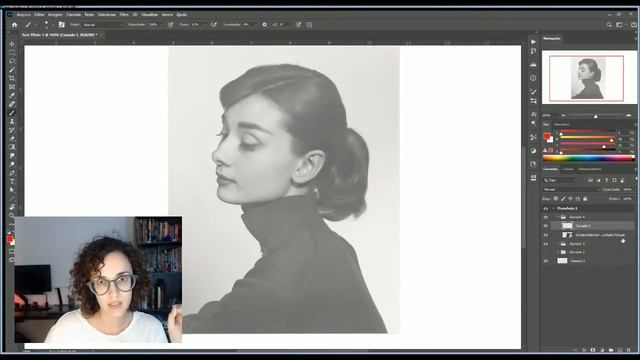Enable airbrush build-up effect
This screenshot has width=640, height=360.
click(214, 25)
